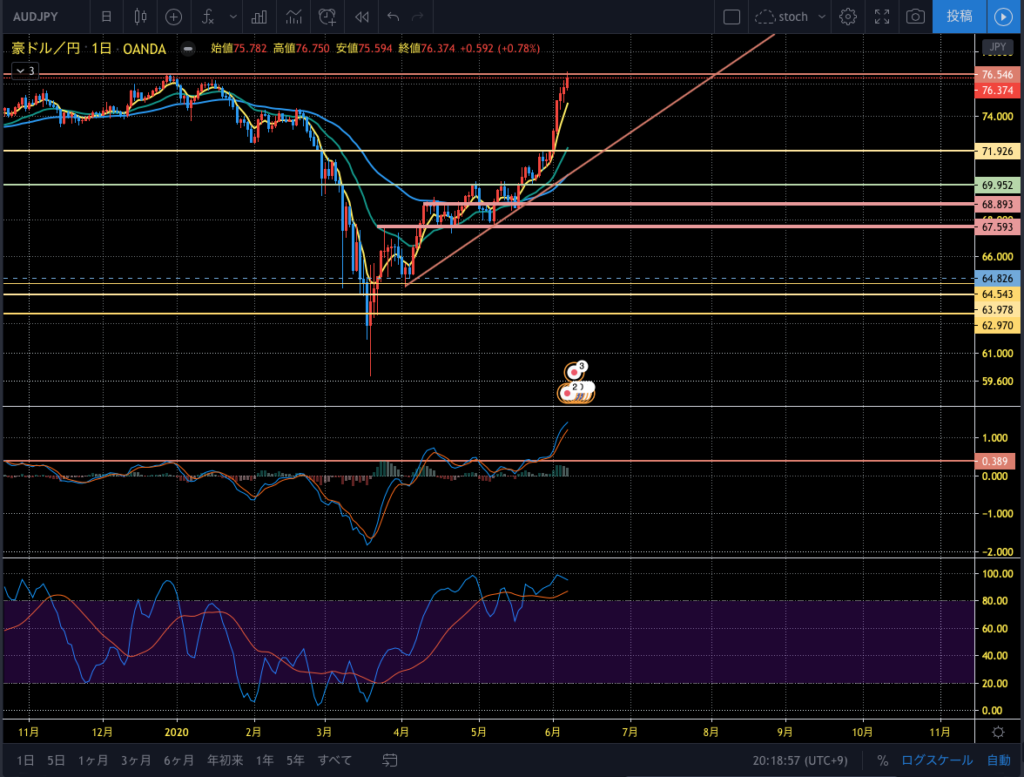
Task: Click the 豪ドル／円 symbol title
Action: pyautogui.click(x=46, y=48)
